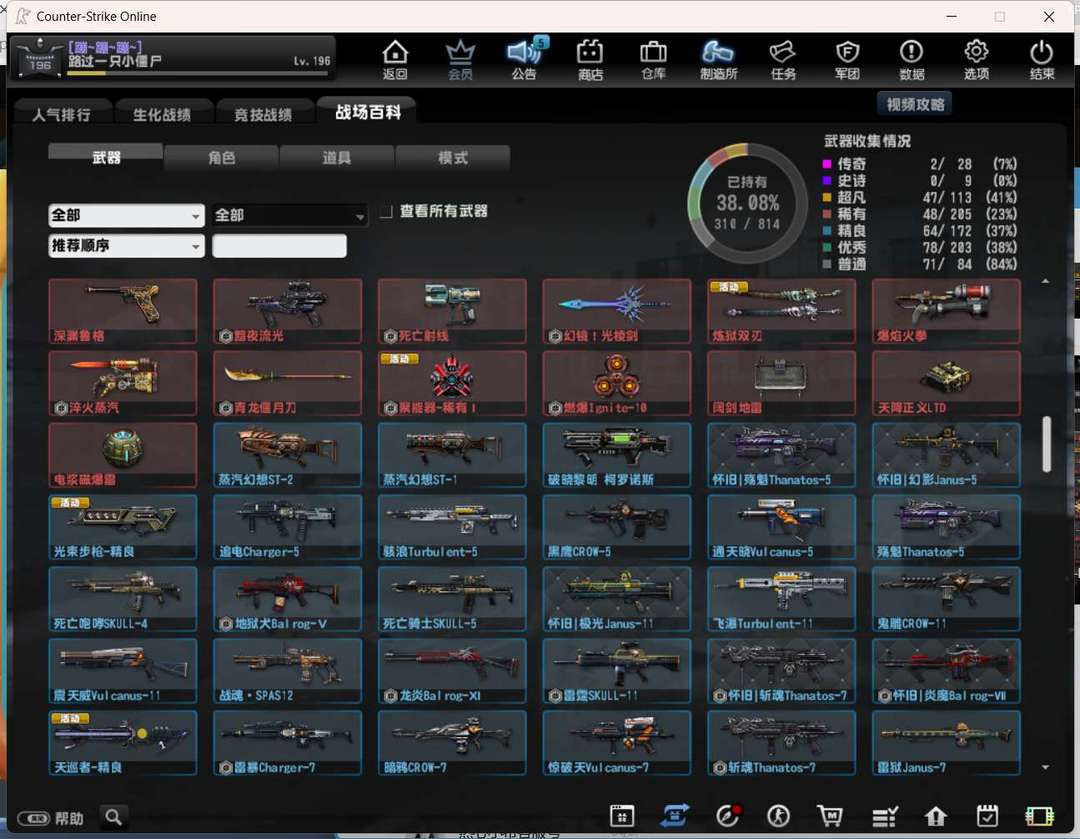Click the 视频攻略 button

click(915, 104)
